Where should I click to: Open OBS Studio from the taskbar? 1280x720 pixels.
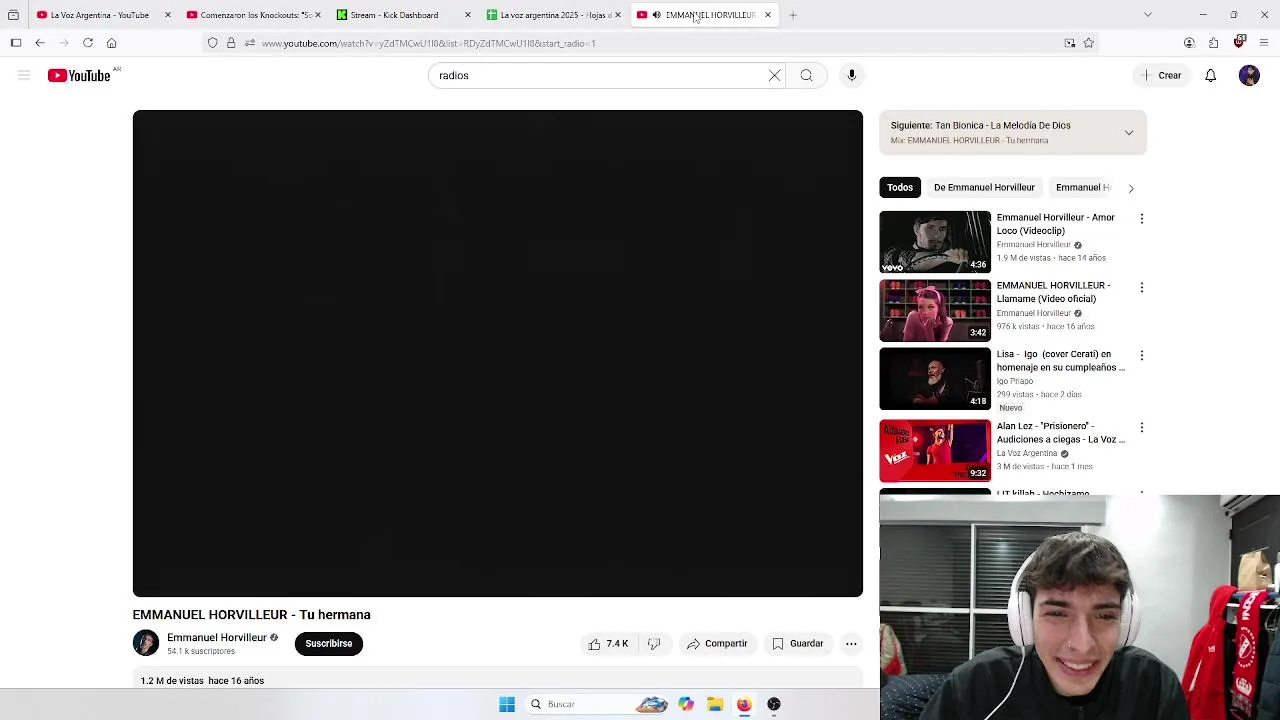(x=774, y=704)
